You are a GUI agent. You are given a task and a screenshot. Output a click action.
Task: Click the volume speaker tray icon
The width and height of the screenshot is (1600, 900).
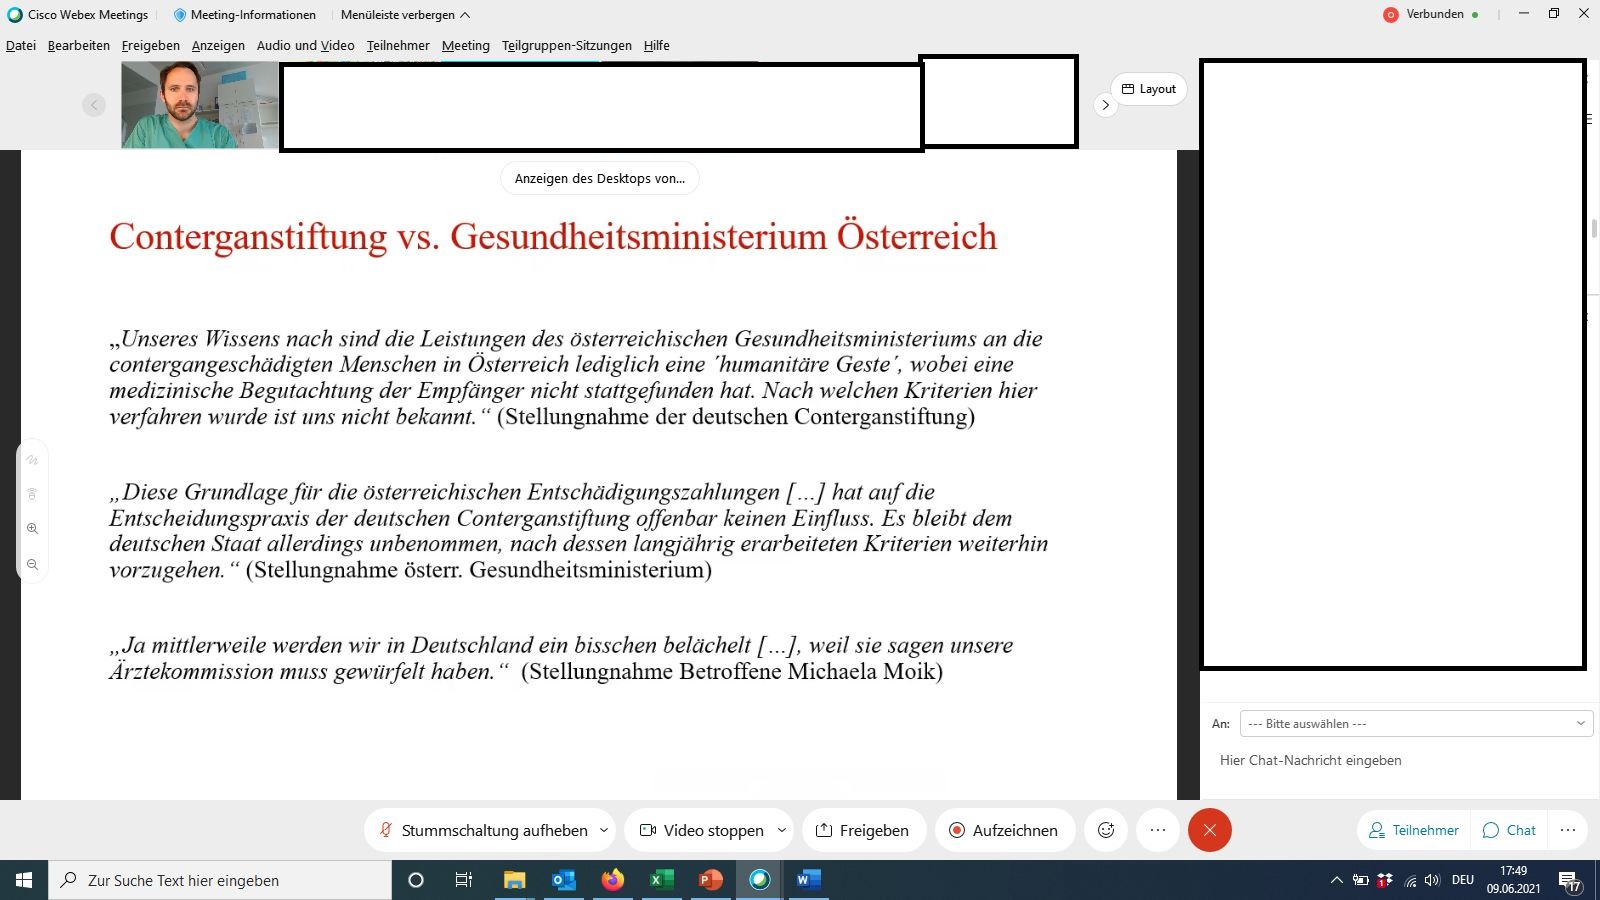click(x=1432, y=880)
